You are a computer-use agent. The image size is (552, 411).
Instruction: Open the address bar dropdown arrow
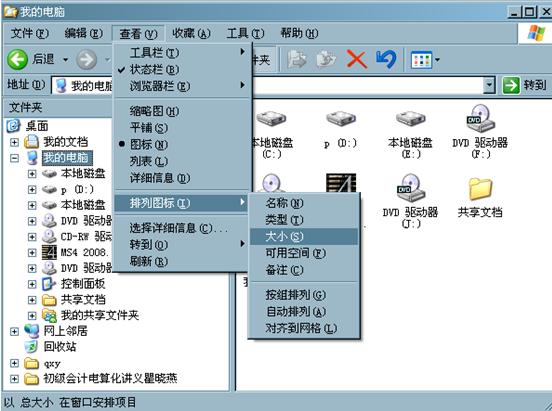pyautogui.click(x=489, y=85)
